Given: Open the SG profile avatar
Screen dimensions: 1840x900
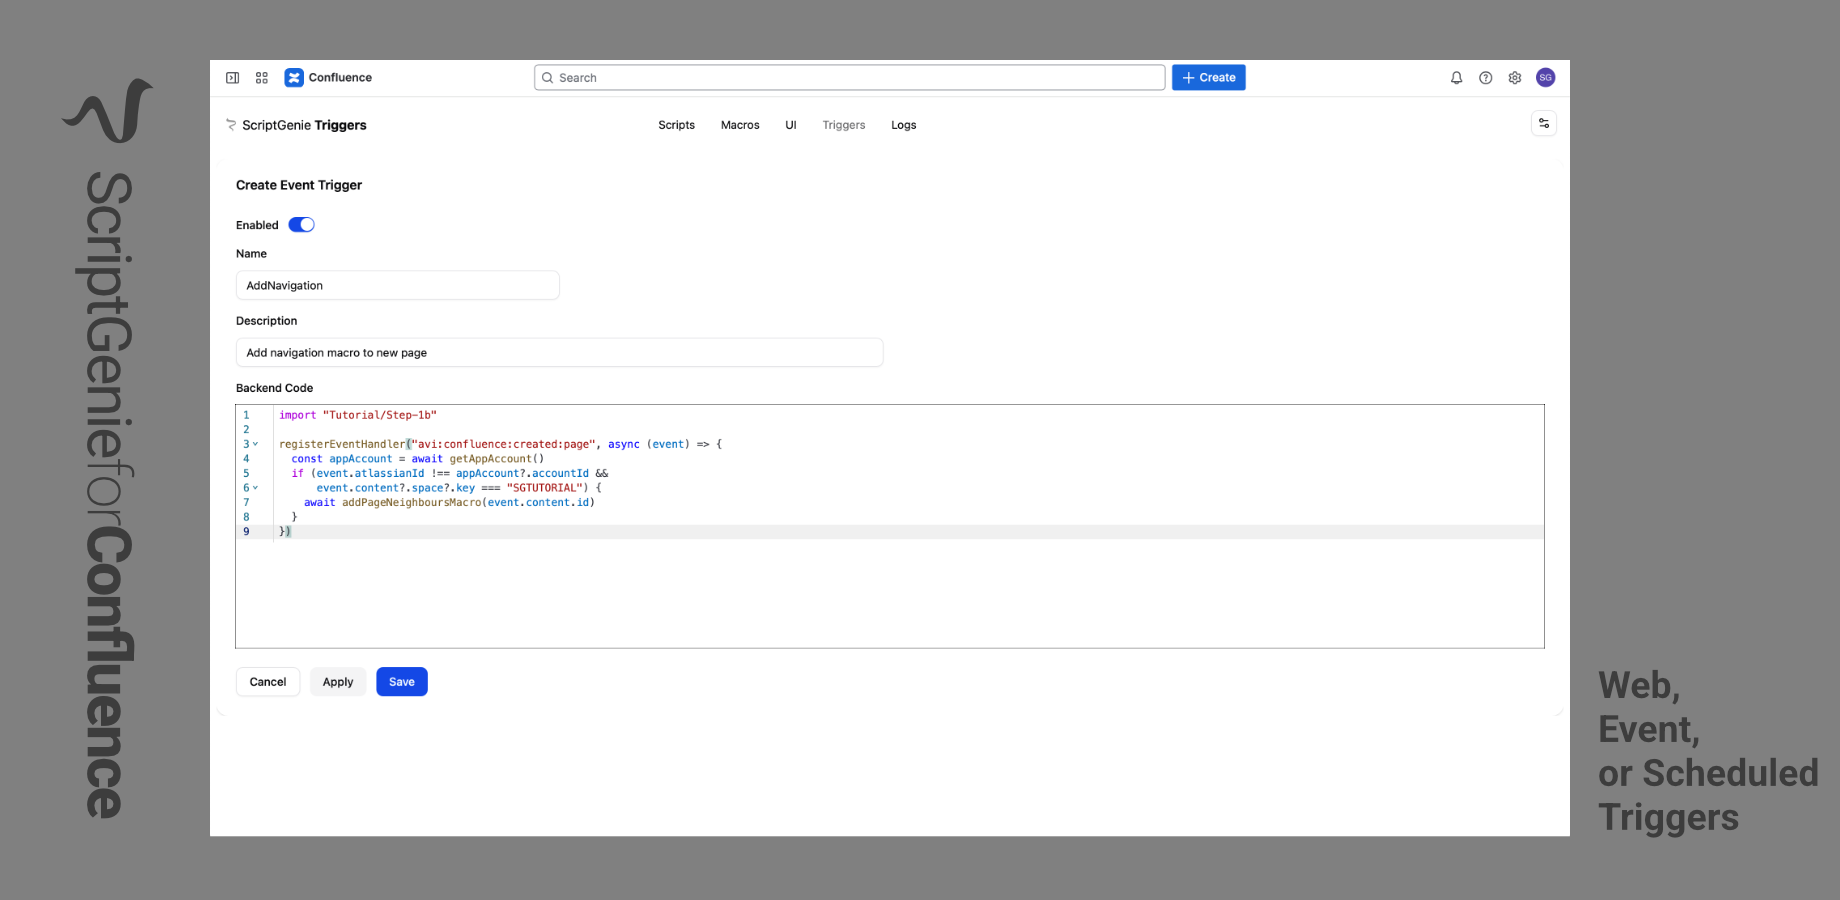Looking at the screenshot, I should point(1545,78).
